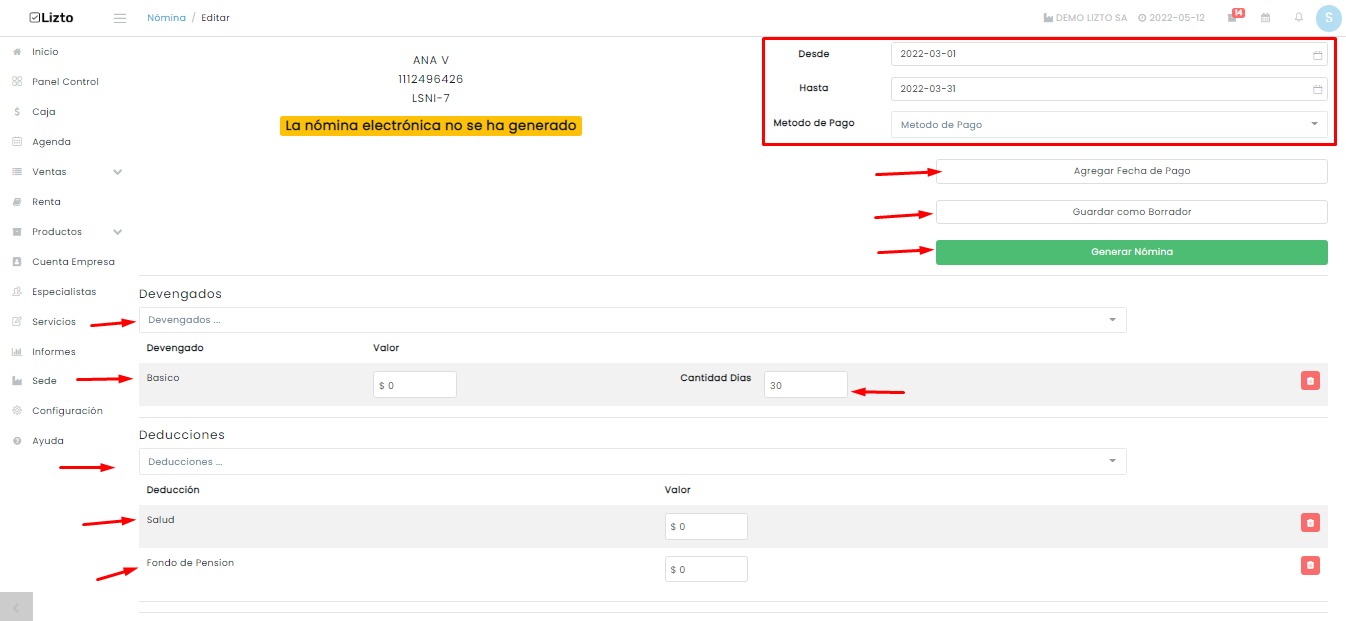Open the Devengados selection dropdown
The width and height of the screenshot is (1346, 621).
(x=632, y=320)
